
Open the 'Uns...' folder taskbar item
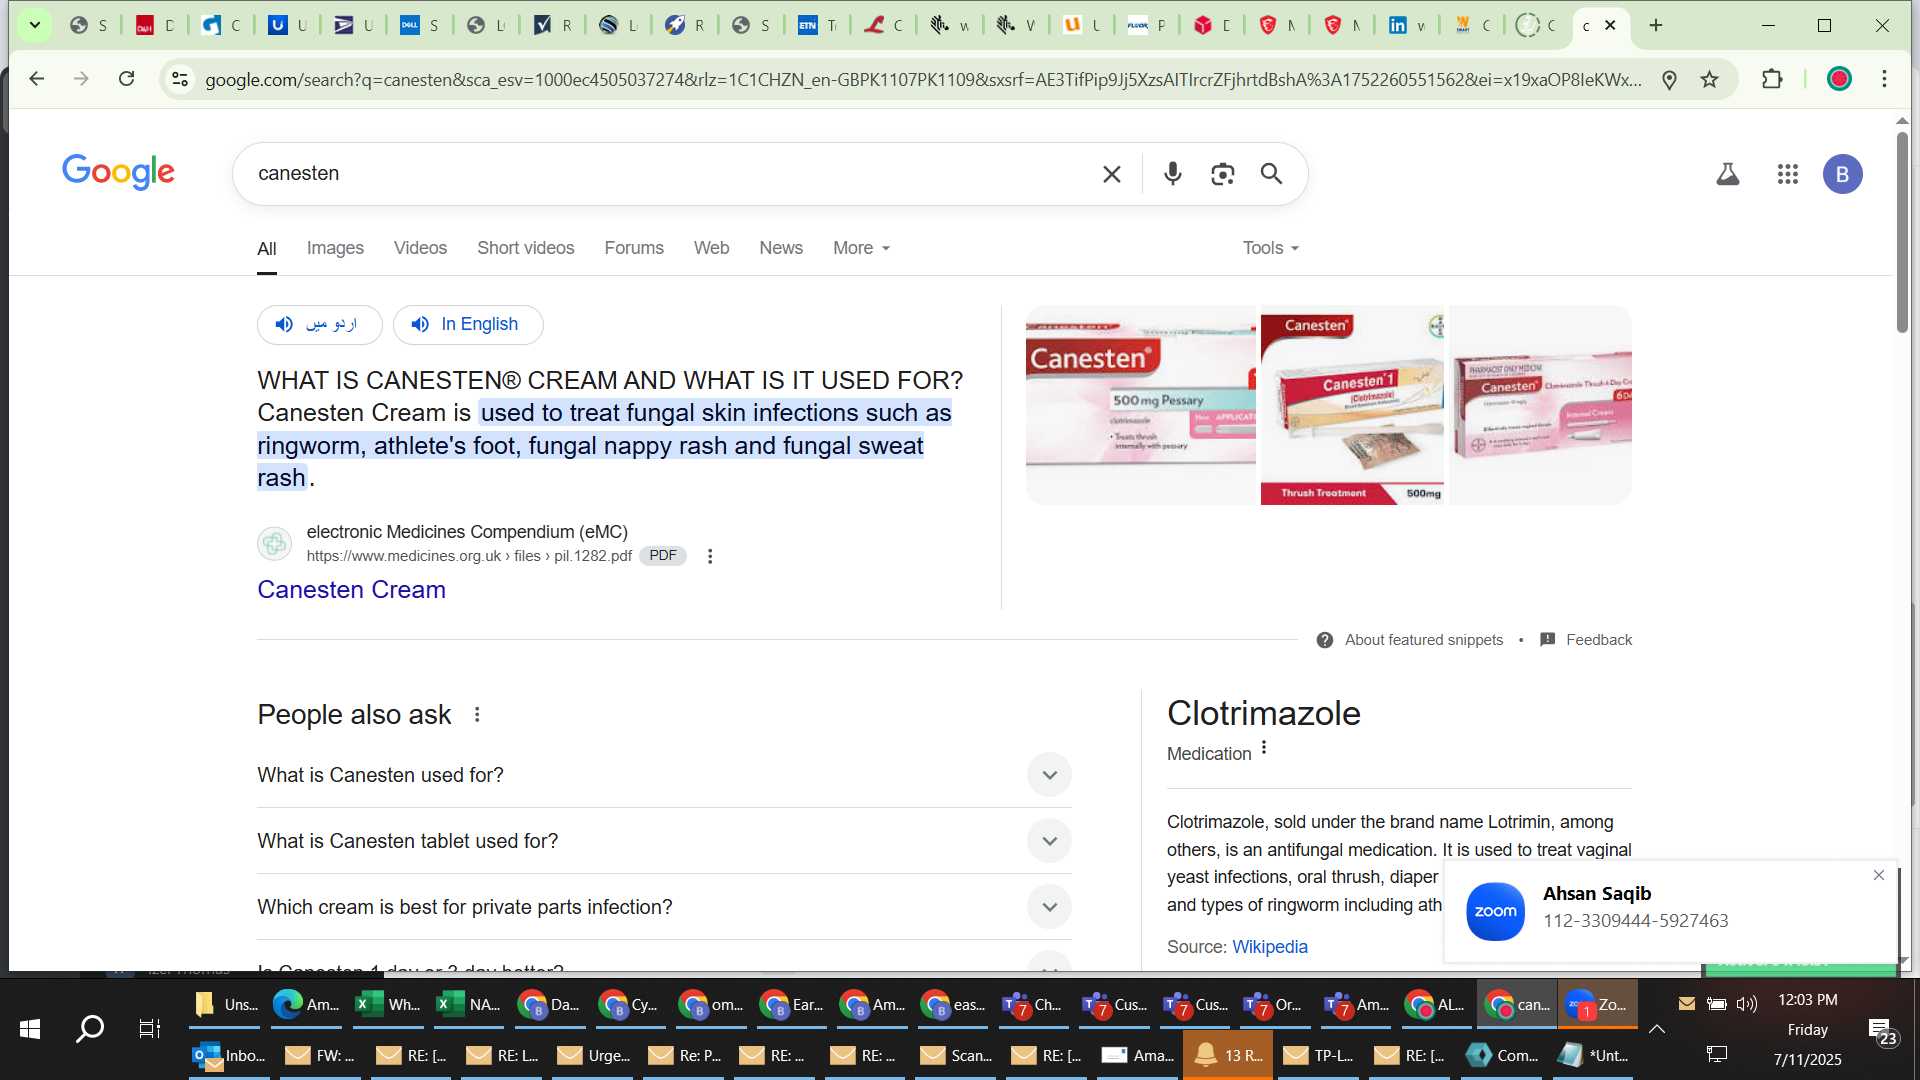click(226, 1004)
